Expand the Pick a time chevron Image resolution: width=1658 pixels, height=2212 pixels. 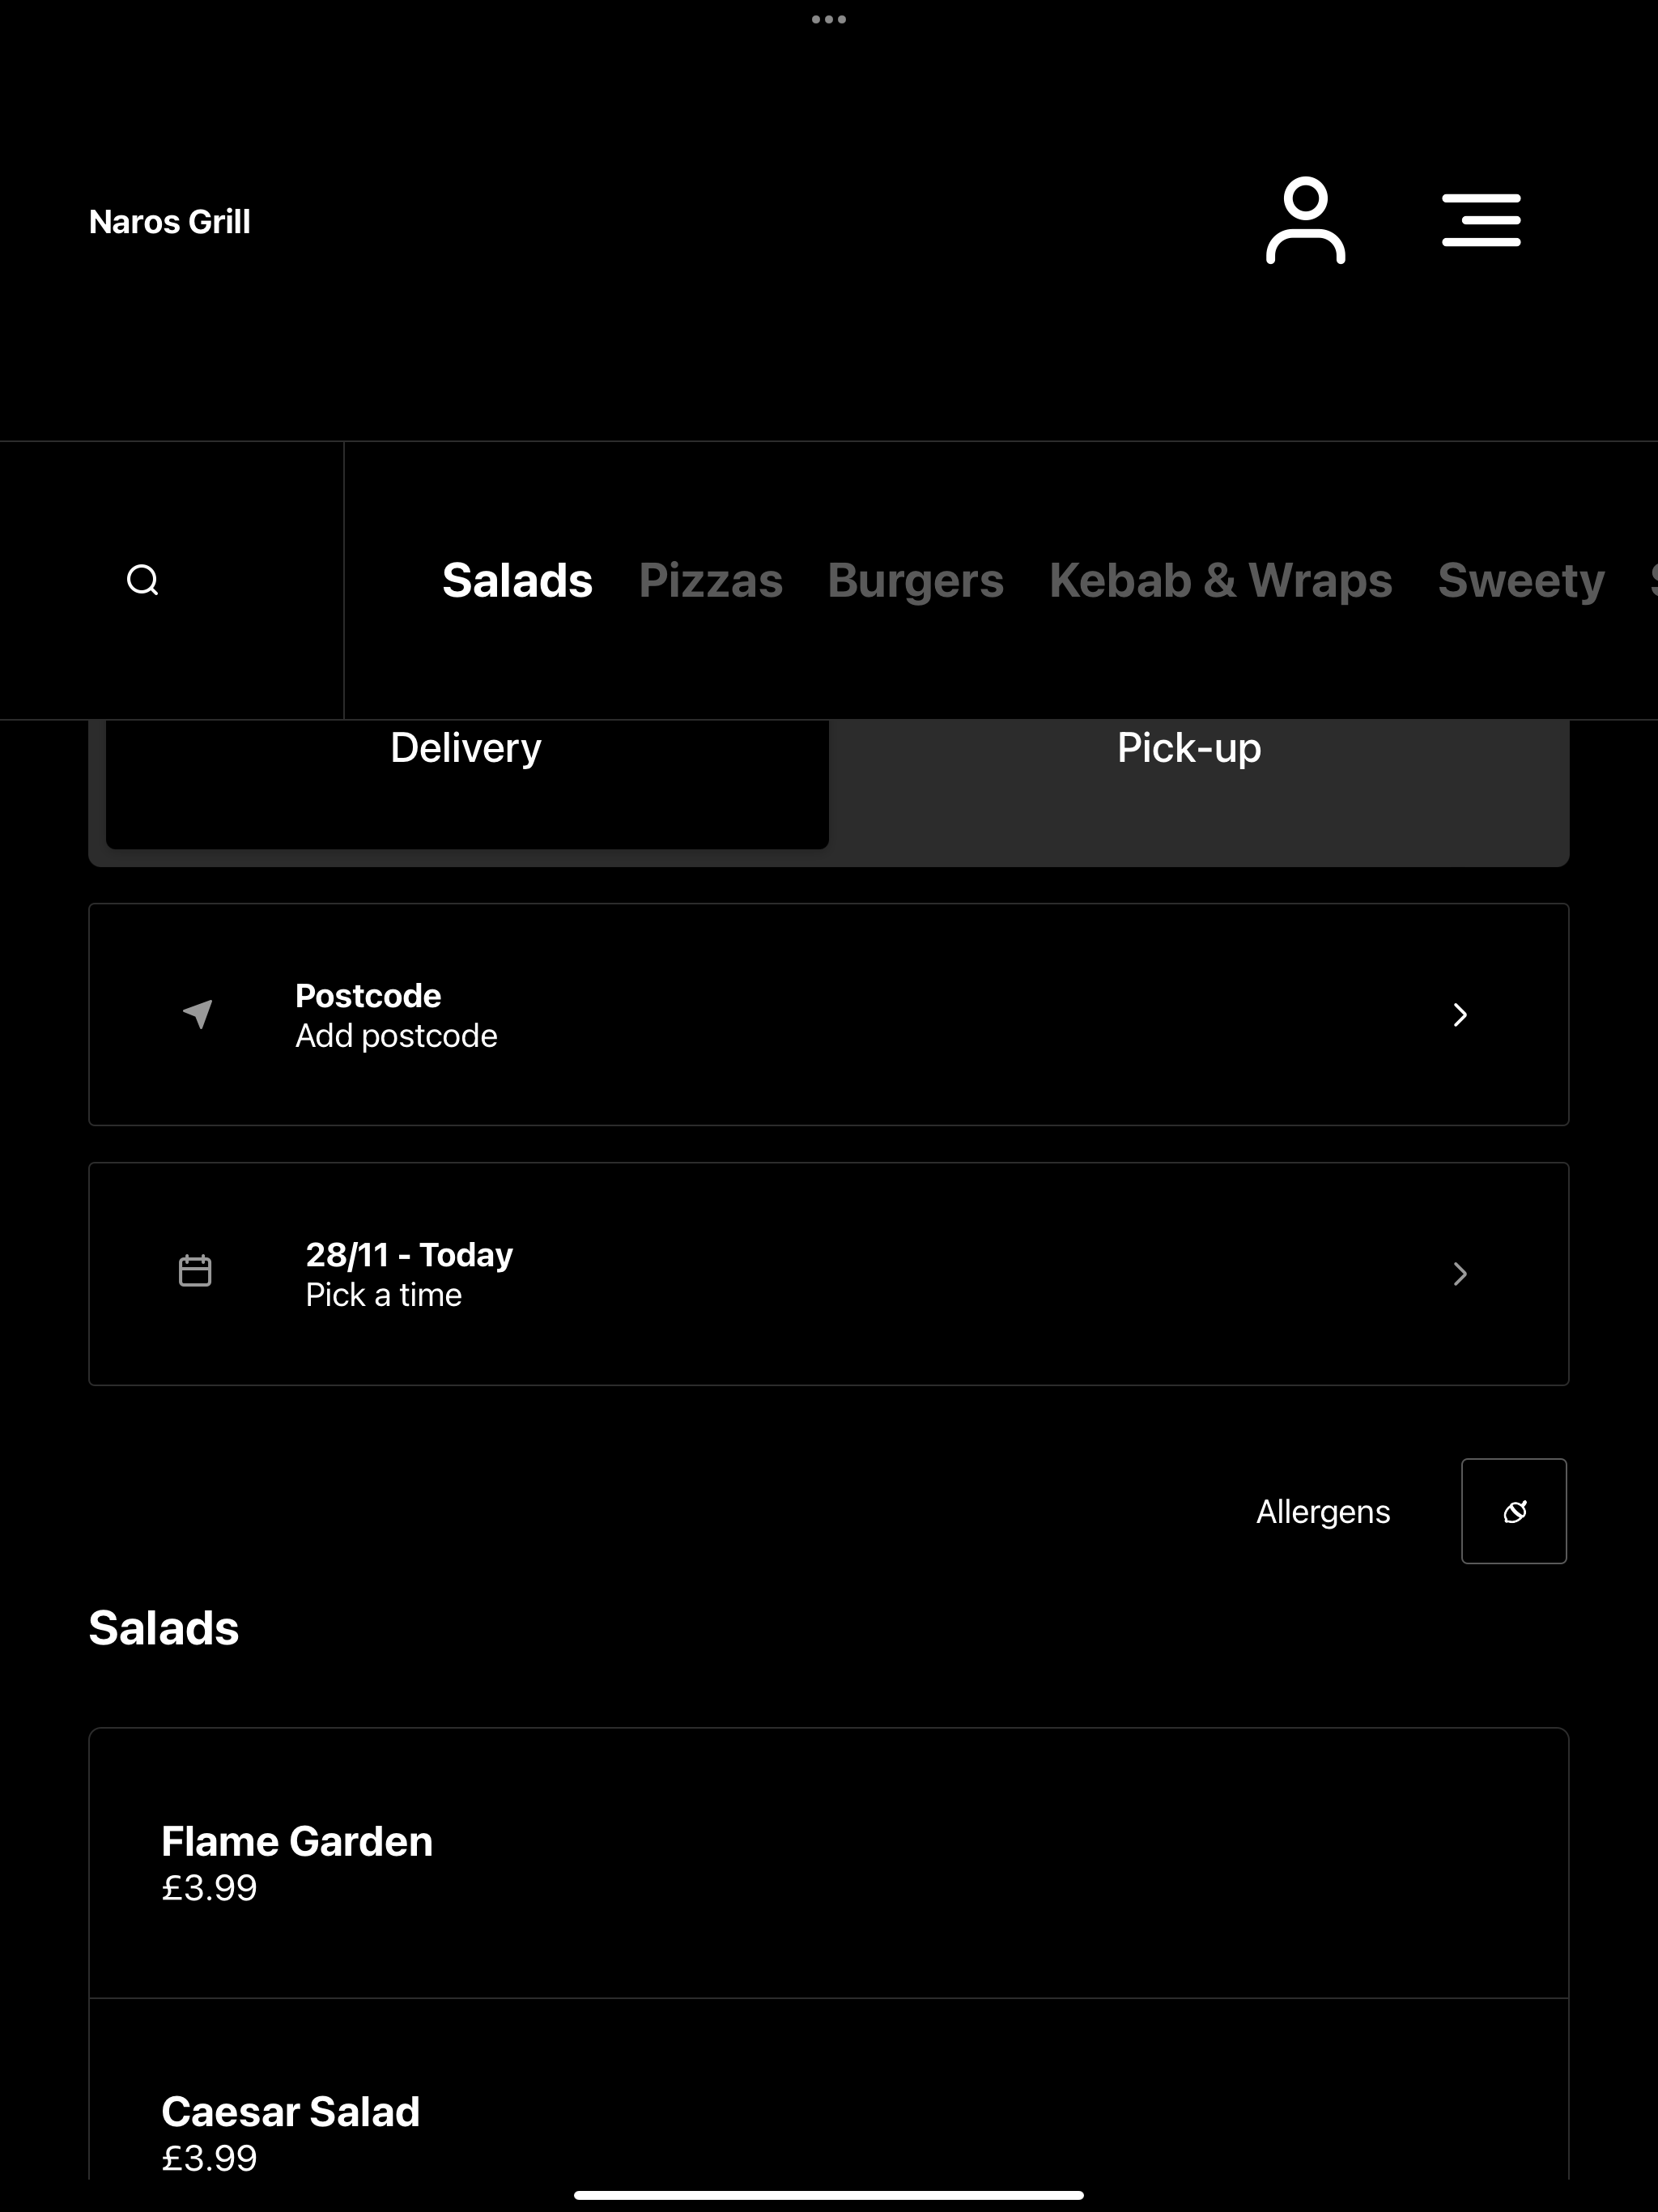[x=1460, y=1273]
